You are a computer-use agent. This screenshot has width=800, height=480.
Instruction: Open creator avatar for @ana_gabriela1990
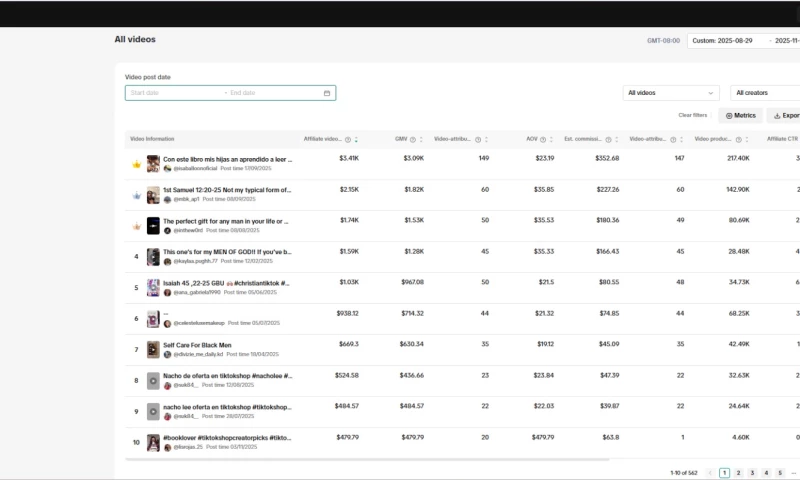point(167,292)
